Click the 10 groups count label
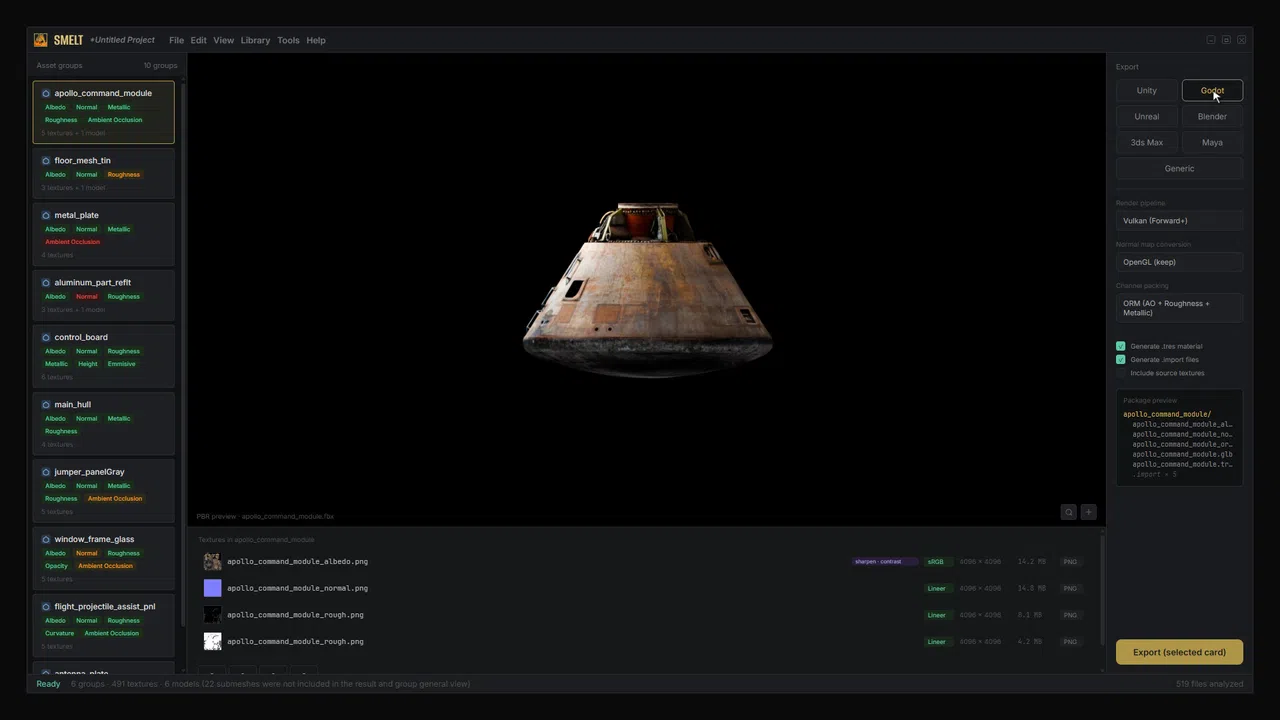The width and height of the screenshot is (1280, 720). 160,66
